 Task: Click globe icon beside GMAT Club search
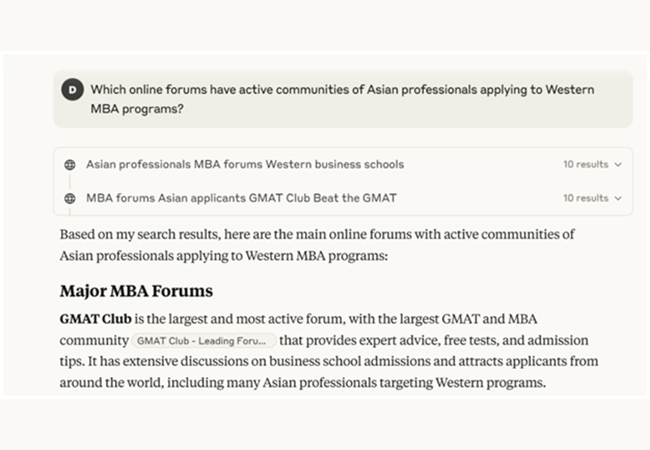click(x=70, y=198)
